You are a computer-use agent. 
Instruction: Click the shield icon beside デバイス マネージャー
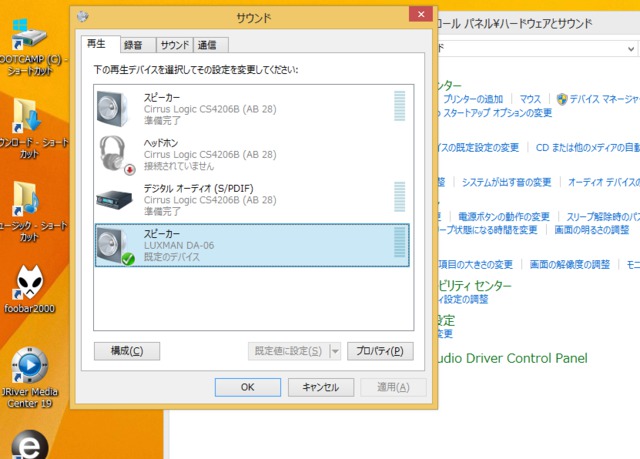[562, 99]
